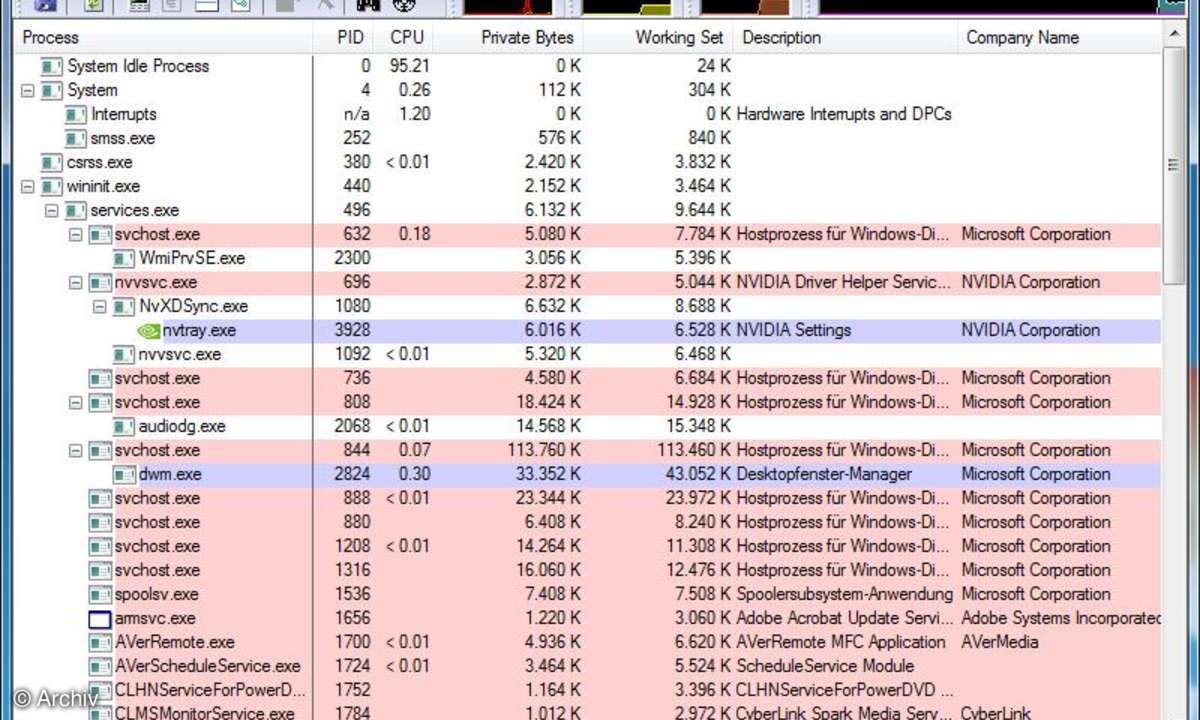The image size is (1200, 720).
Task: Collapse svchost.exe with PID 808
Action: coord(76,402)
